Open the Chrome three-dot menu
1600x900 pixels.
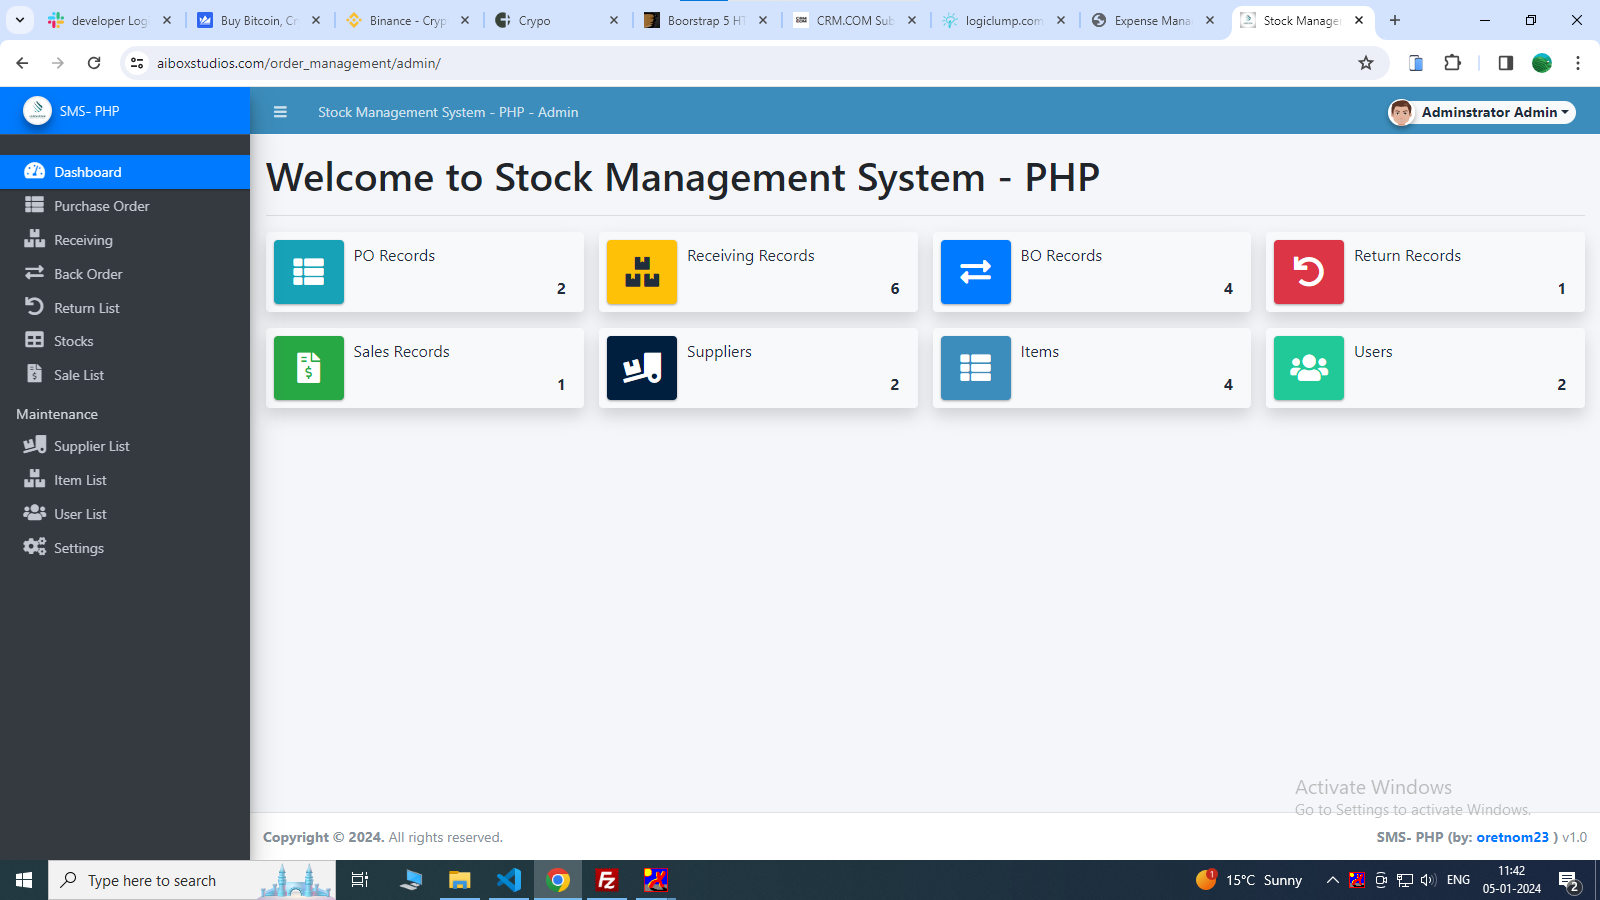[1578, 63]
